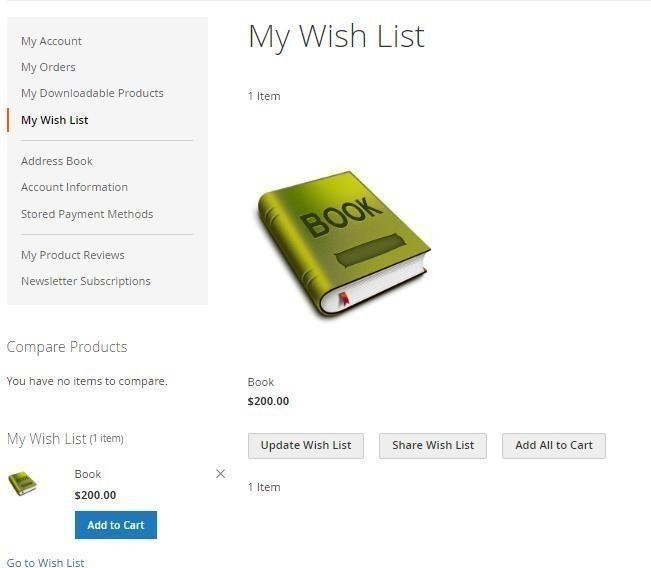Click the small Book thumbnail in sidebar

[x=23, y=483]
